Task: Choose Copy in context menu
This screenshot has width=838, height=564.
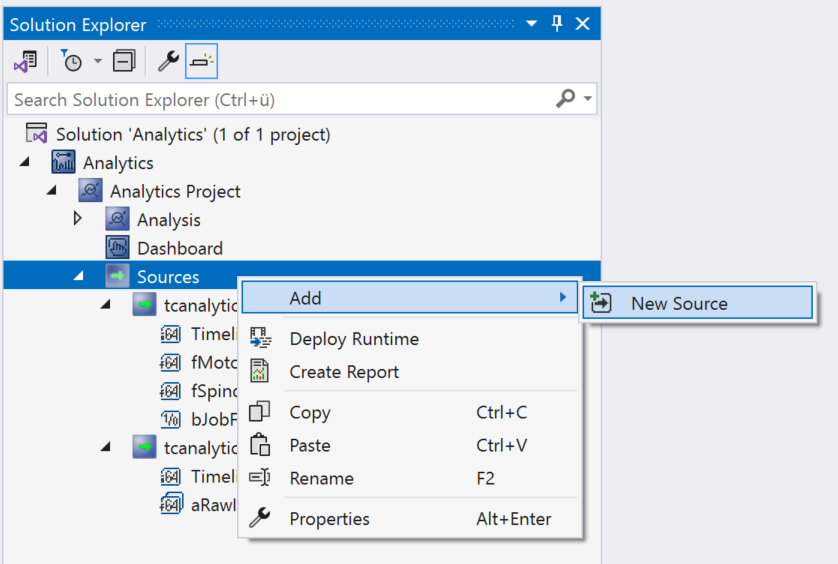Action: tap(409, 412)
